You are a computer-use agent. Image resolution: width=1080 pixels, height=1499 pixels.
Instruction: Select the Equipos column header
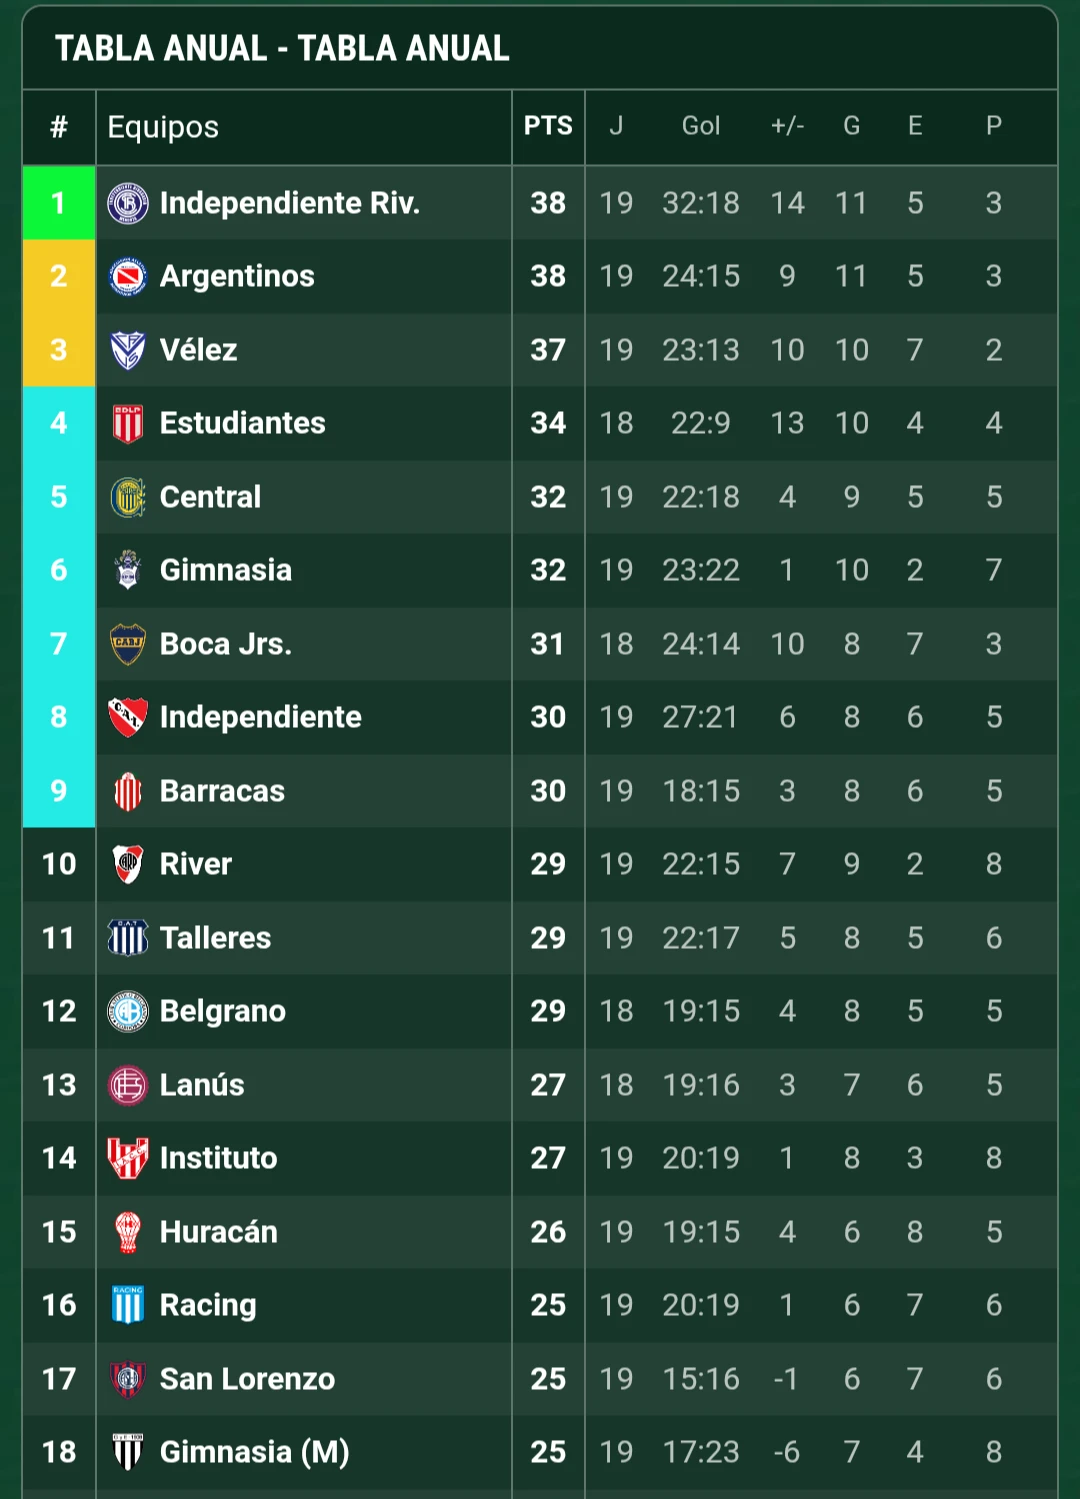[x=163, y=127]
